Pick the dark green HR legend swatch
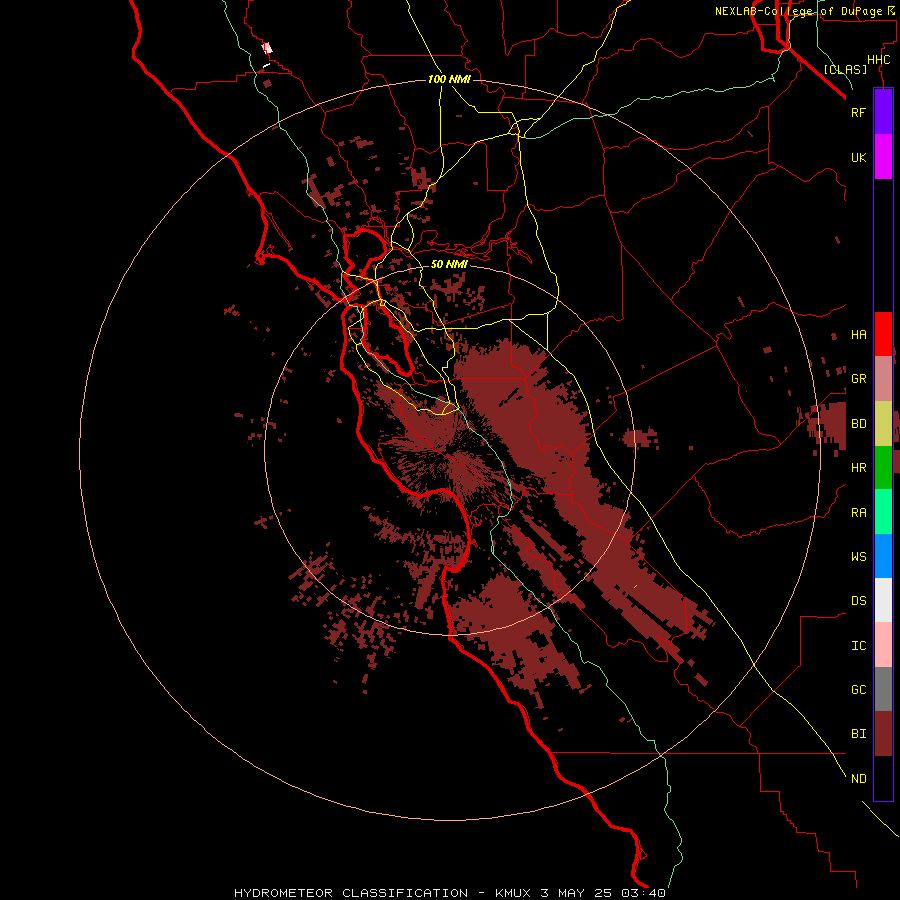Viewport: 900px width, 900px height. (883, 467)
